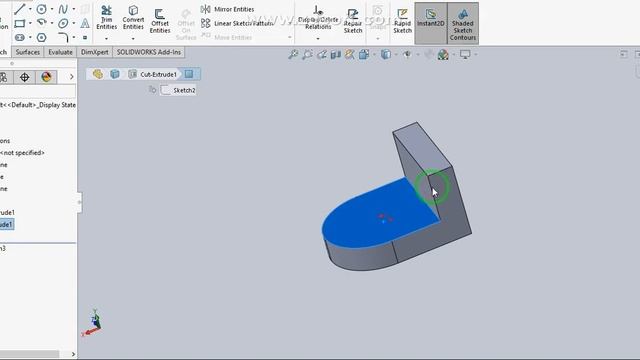Collapse feature tree panel handle
Image resolution: width=640 pixels, height=360 pixels.
[79, 202]
